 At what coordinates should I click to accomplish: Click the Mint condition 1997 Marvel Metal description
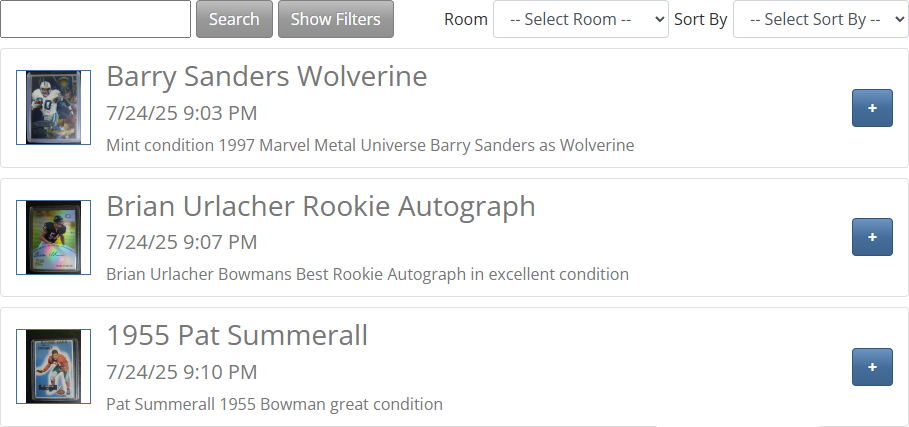[370, 145]
